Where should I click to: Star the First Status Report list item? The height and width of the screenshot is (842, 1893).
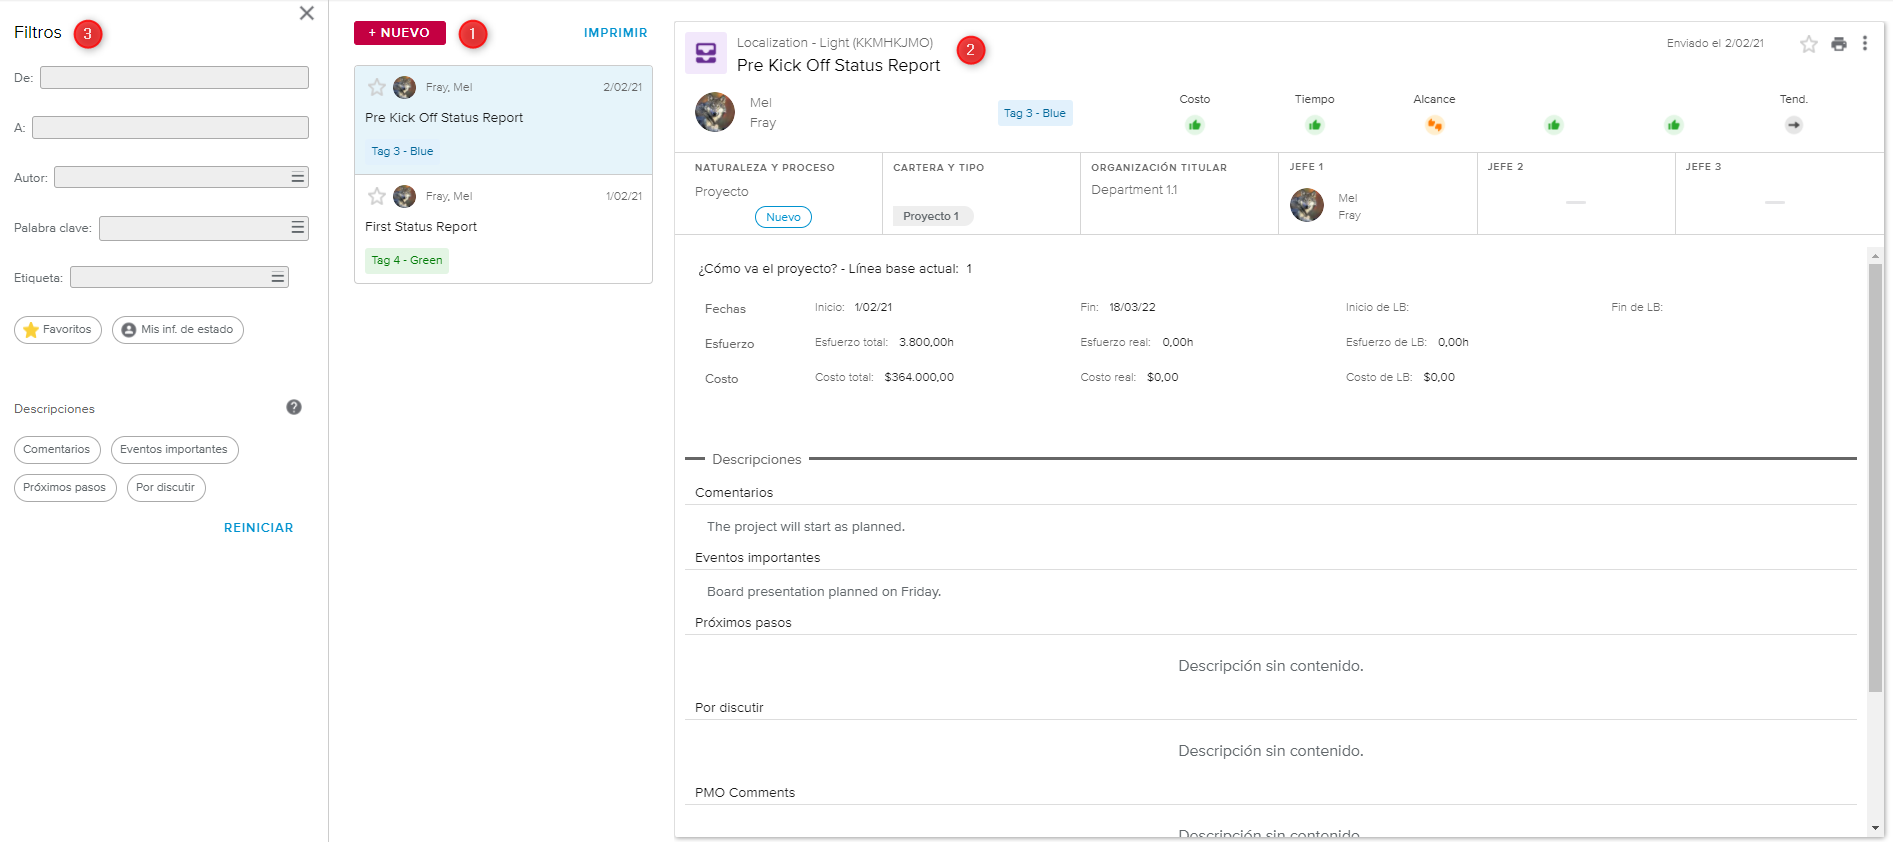377,197
